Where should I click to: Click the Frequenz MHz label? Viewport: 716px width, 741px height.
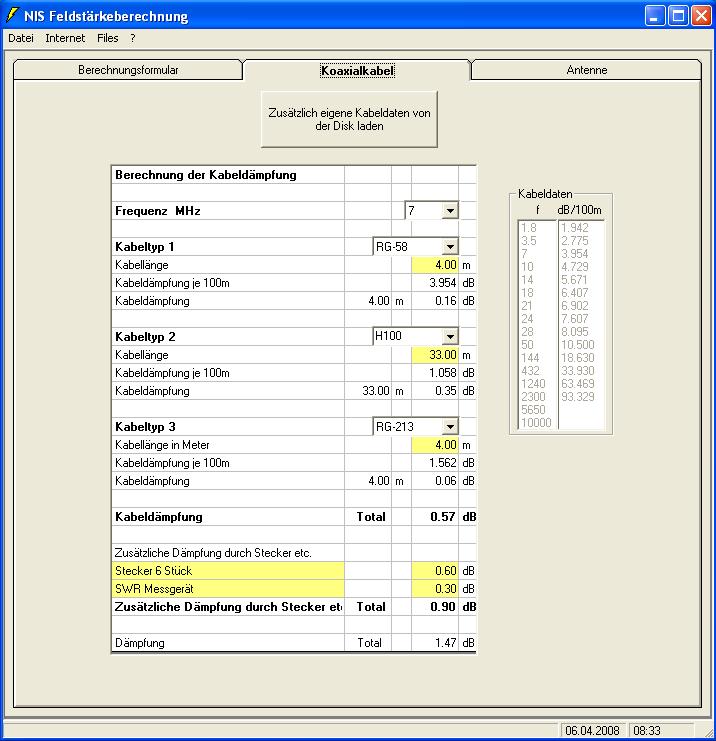click(158, 211)
